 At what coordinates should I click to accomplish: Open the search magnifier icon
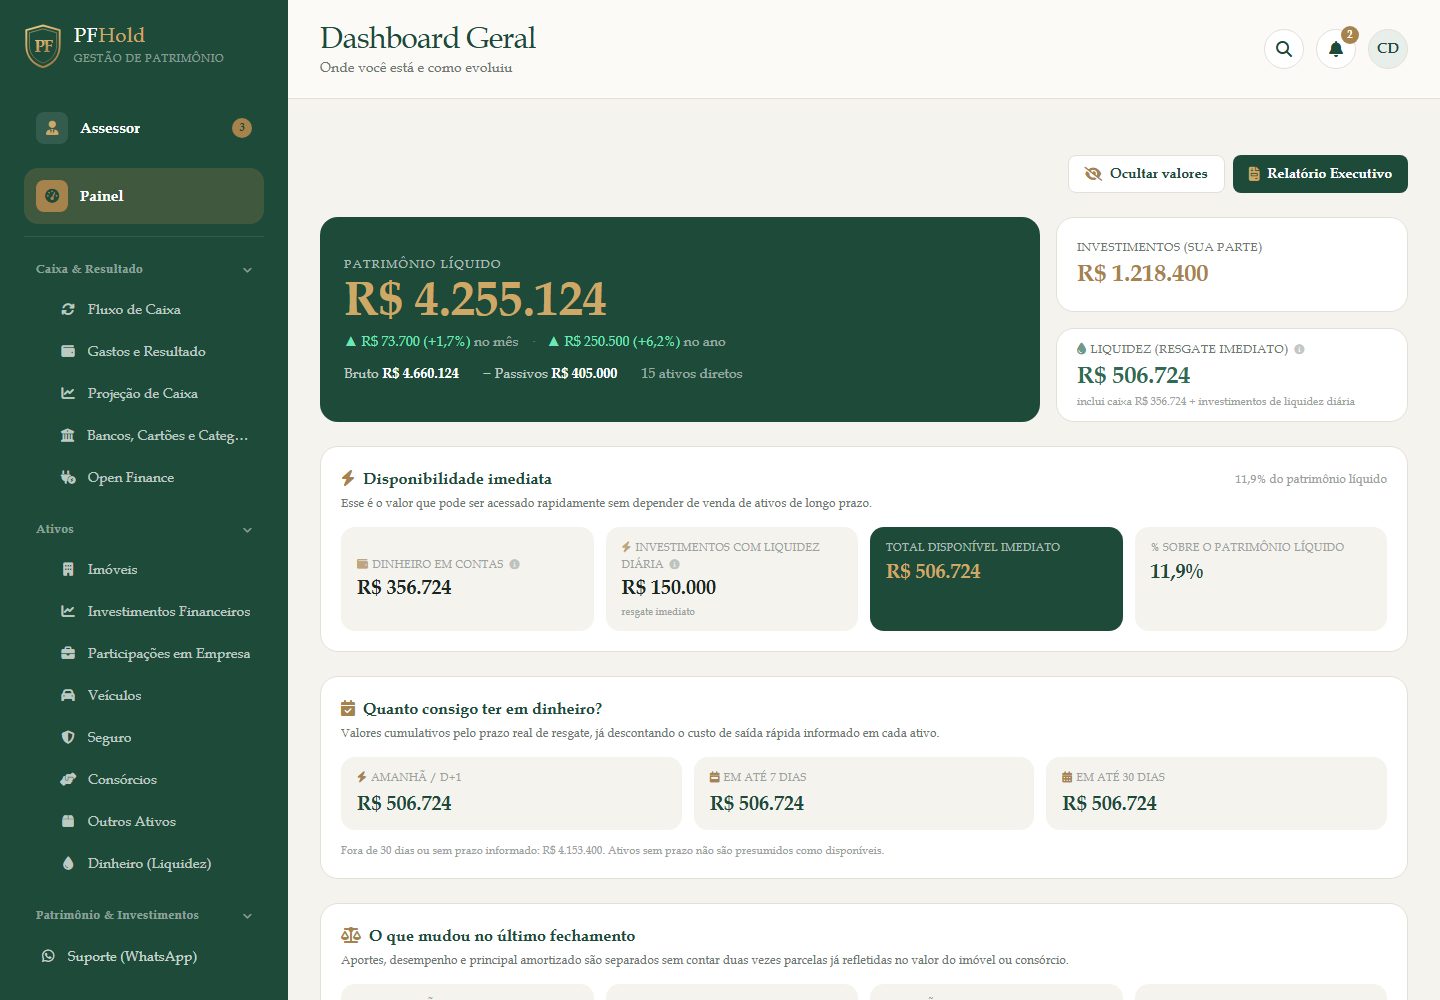tap(1284, 48)
